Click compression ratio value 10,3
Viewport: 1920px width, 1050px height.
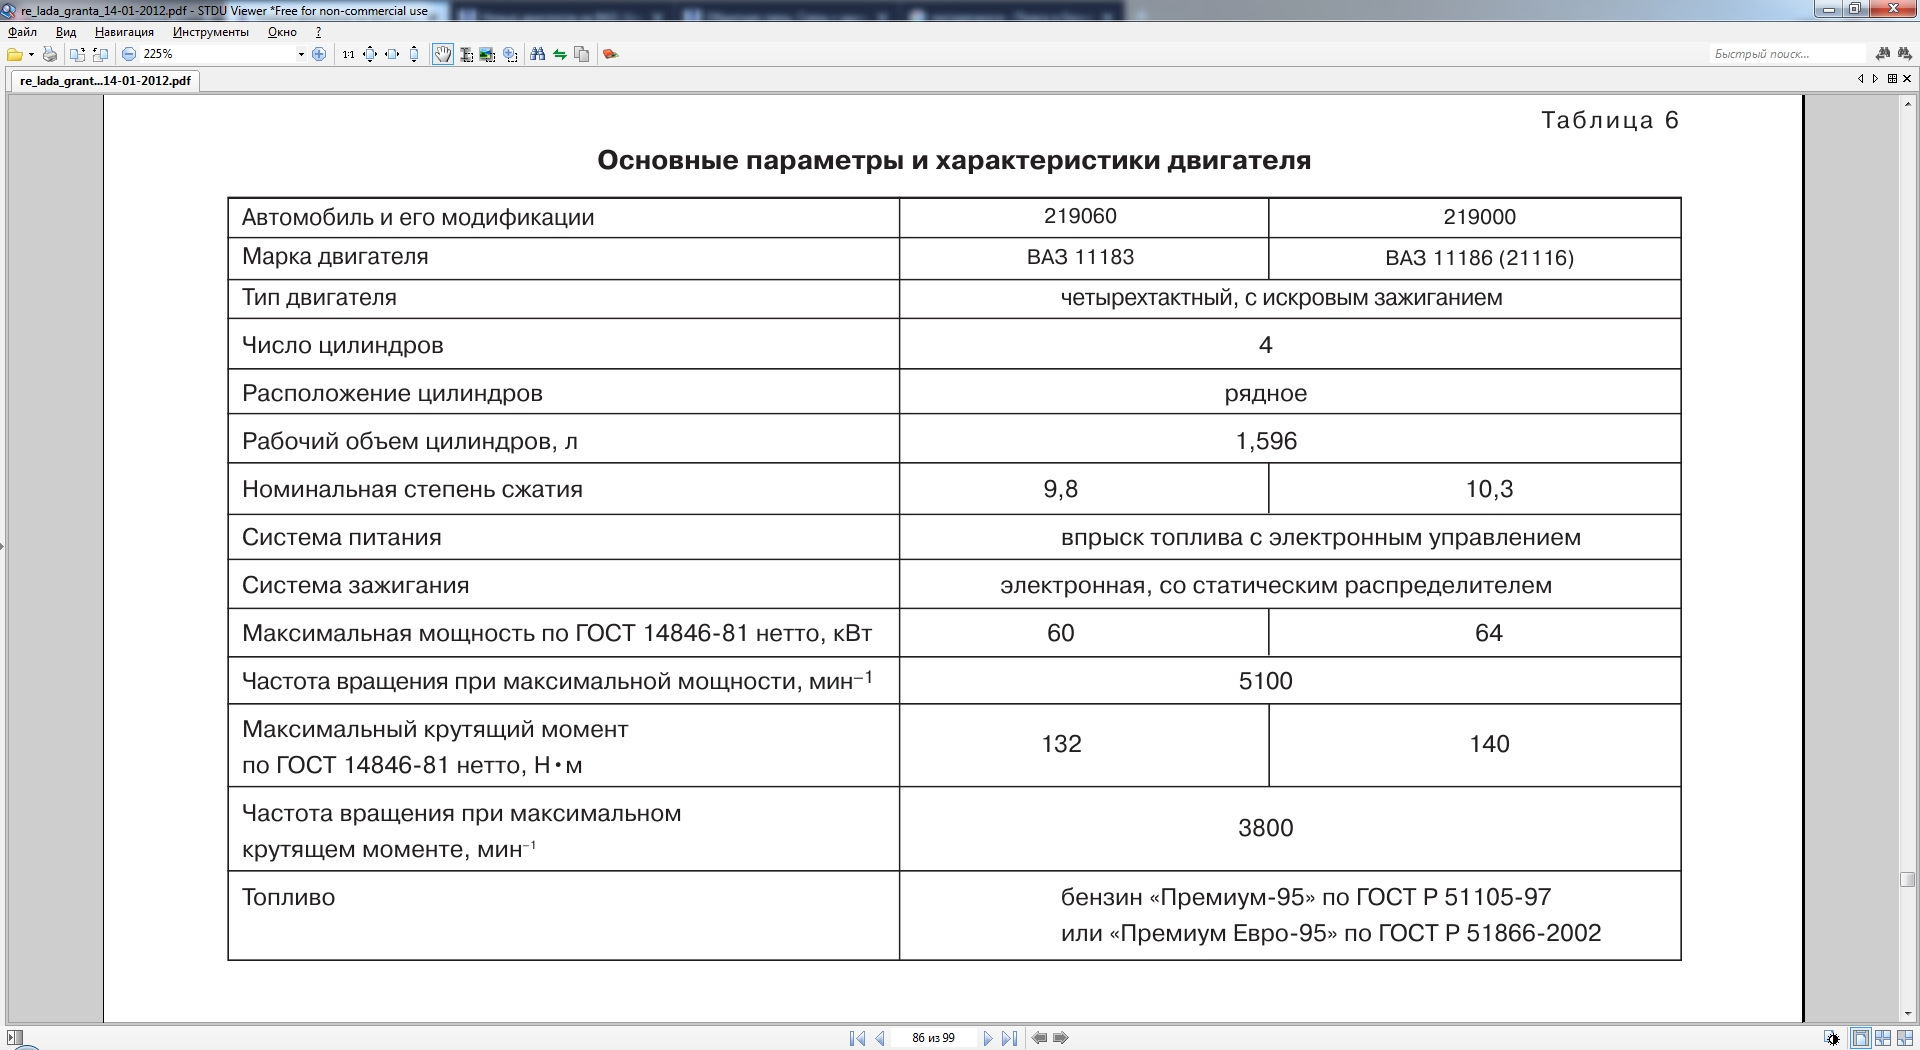[x=1489, y=489]
